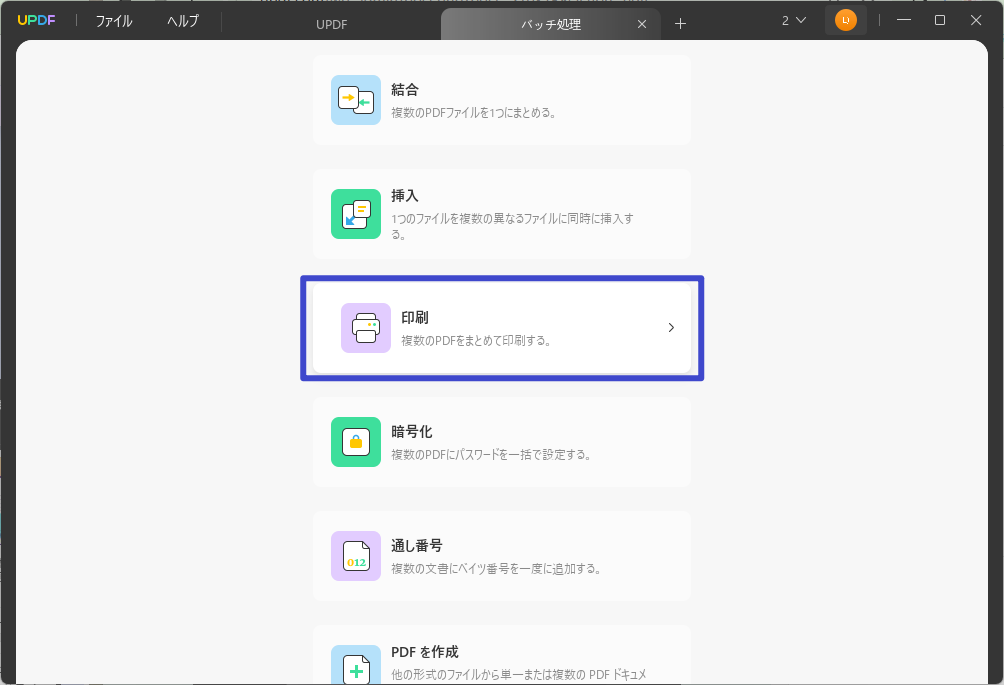Open the 通し番号 batch feature

coord(500,556)
